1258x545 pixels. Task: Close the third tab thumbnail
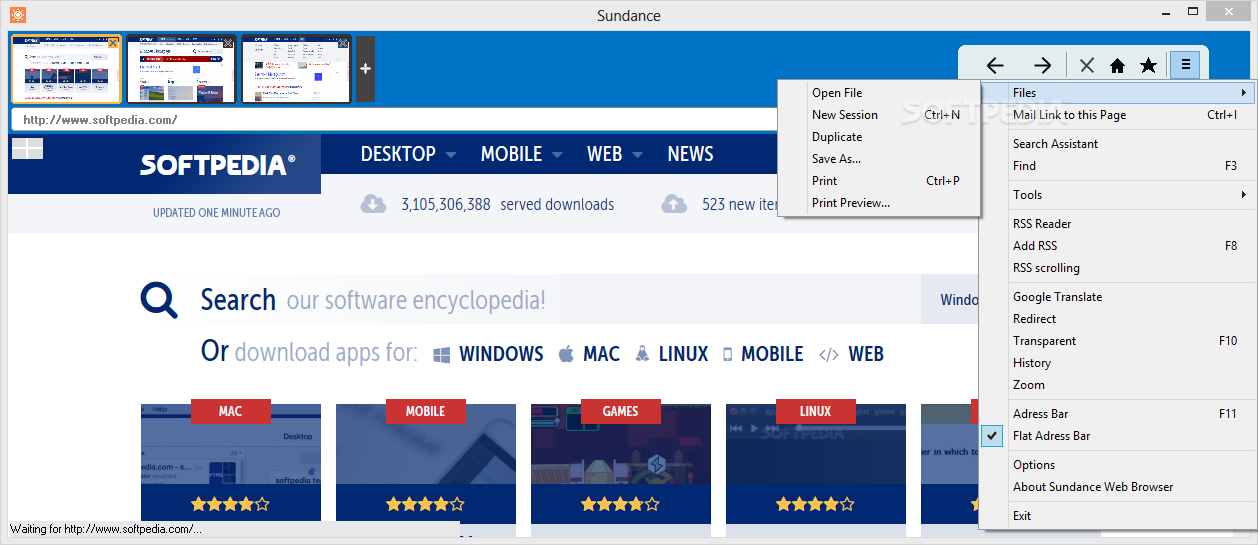tap(343, 43)
